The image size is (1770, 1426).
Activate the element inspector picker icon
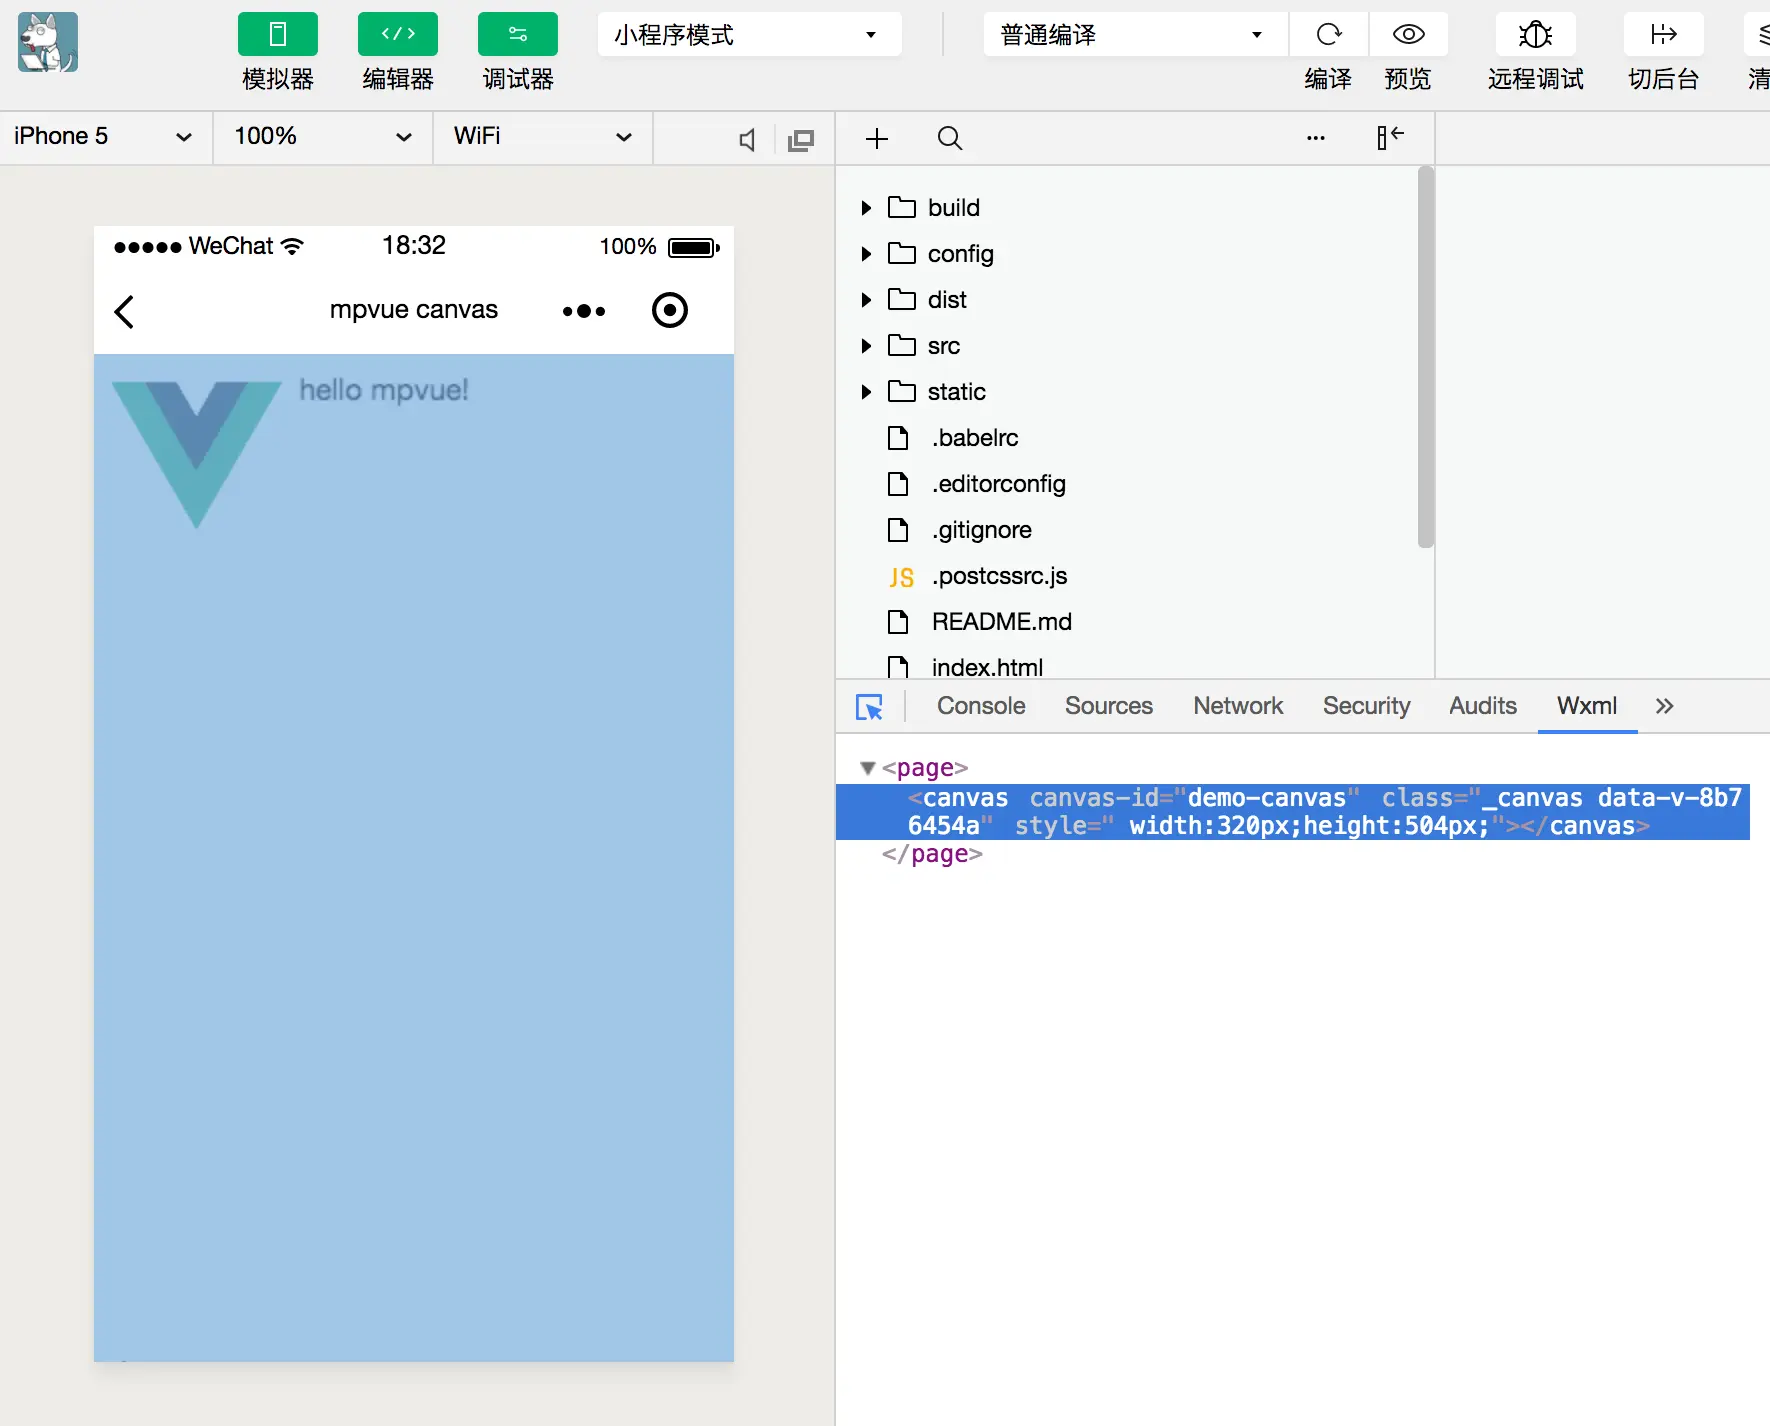pyautogui.click(x=870, y=707)
